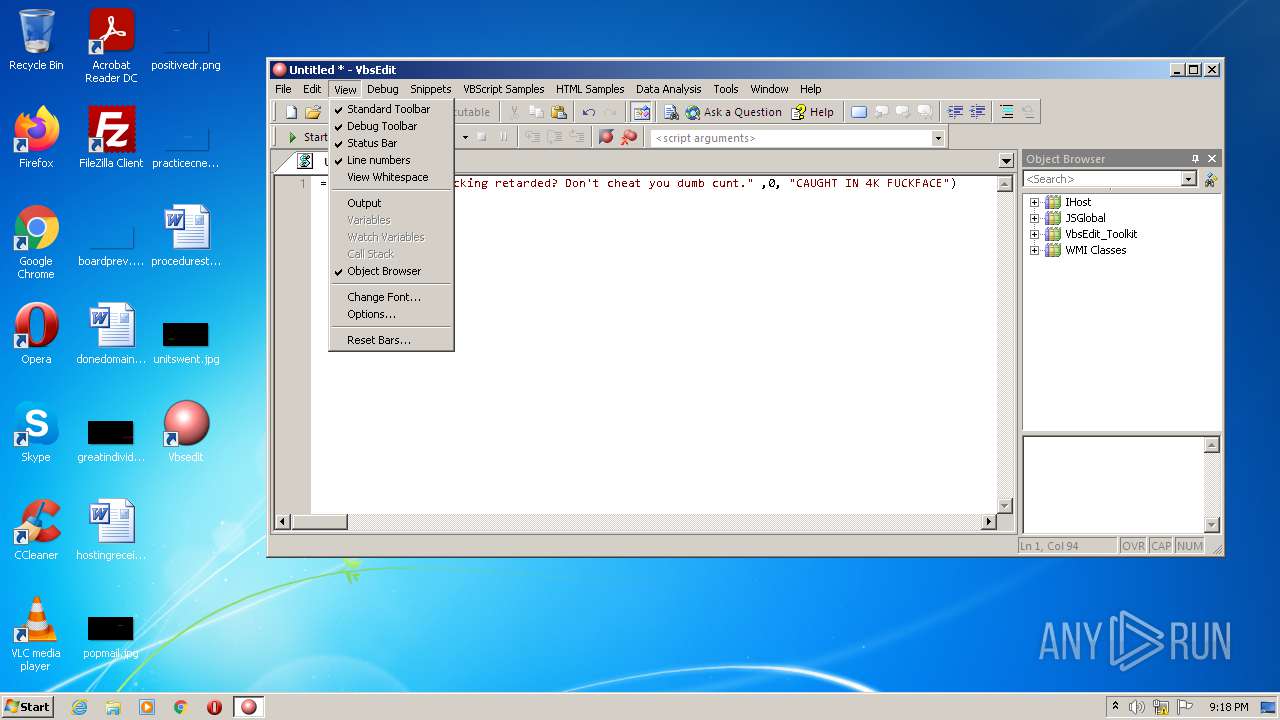Enable View Whitespace option

(391, 177)
